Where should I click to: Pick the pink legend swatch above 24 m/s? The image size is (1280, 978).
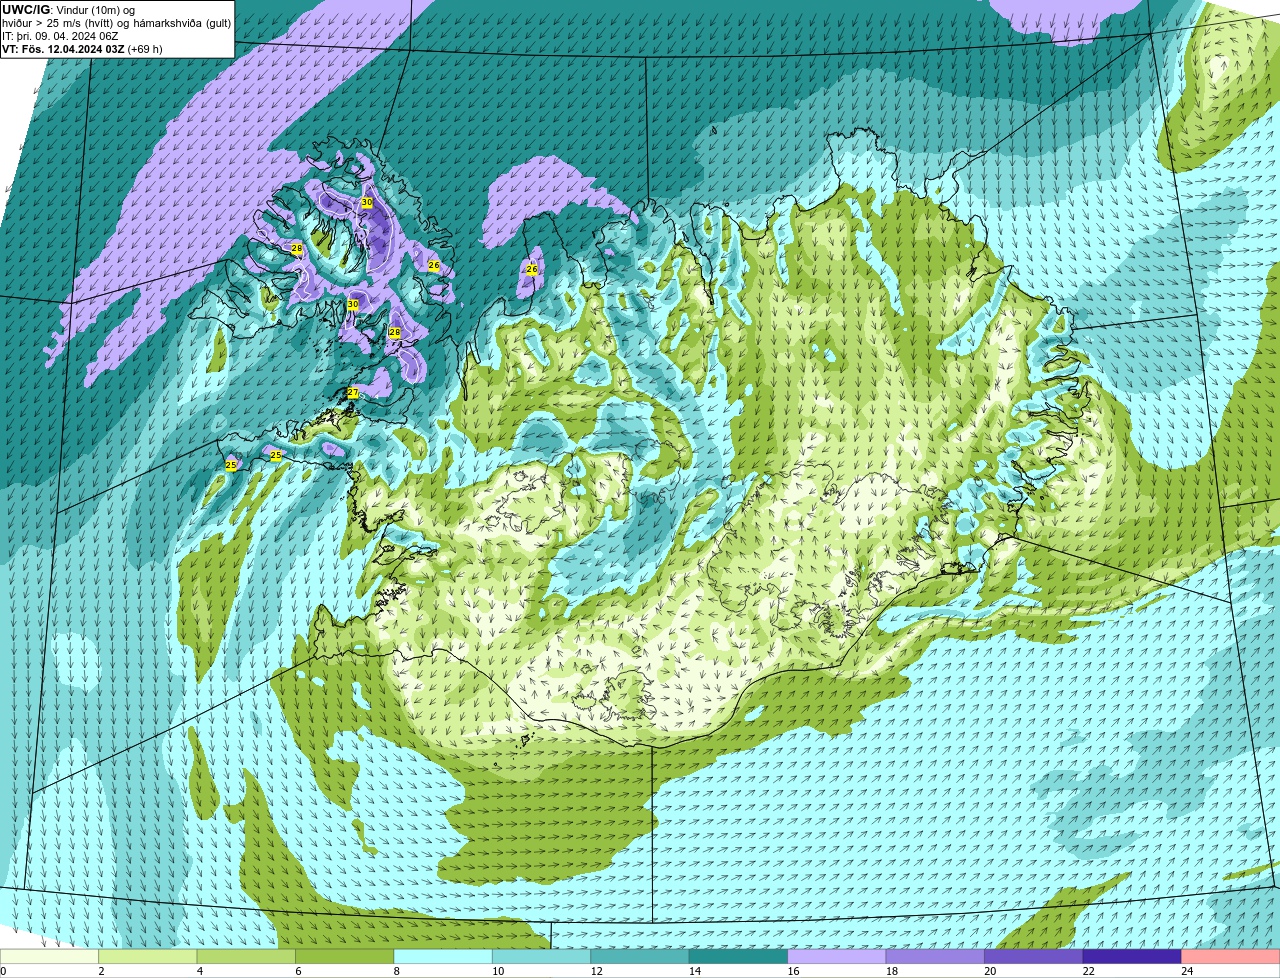tap(1231, 956)
